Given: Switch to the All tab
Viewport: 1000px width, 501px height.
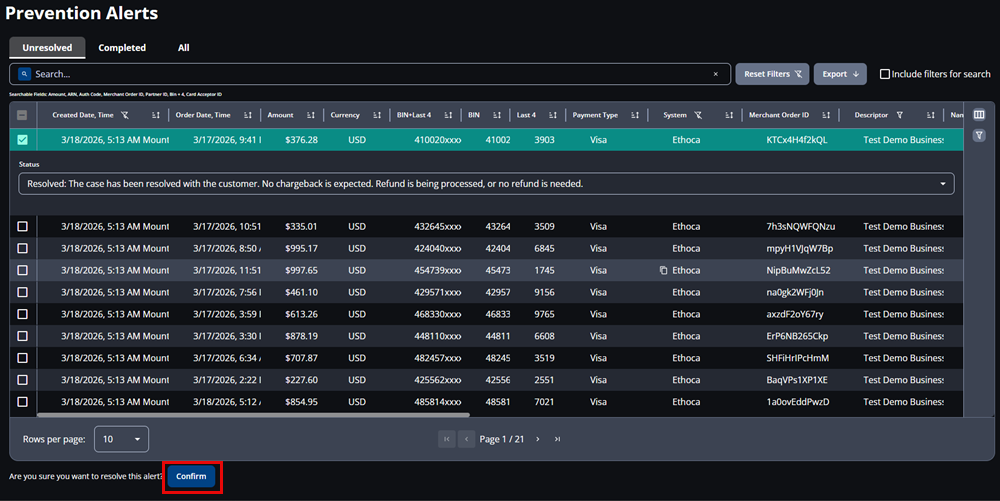Looking at the screenshot, I should tap(184, 48).
